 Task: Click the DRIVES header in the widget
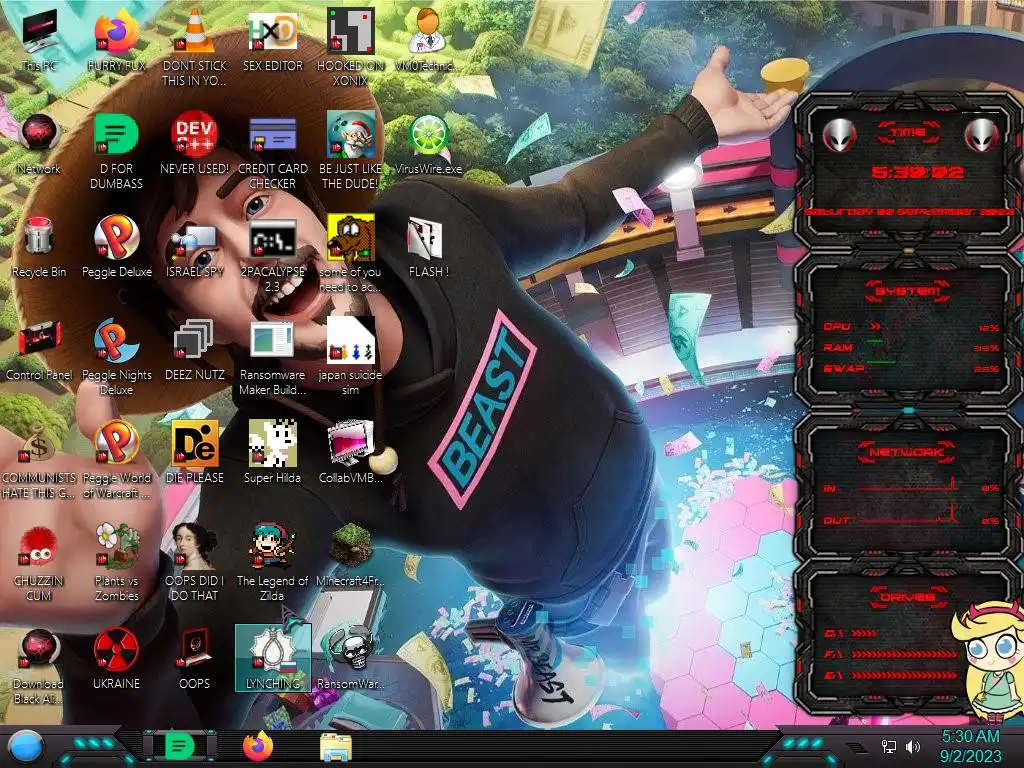point(908,597)
